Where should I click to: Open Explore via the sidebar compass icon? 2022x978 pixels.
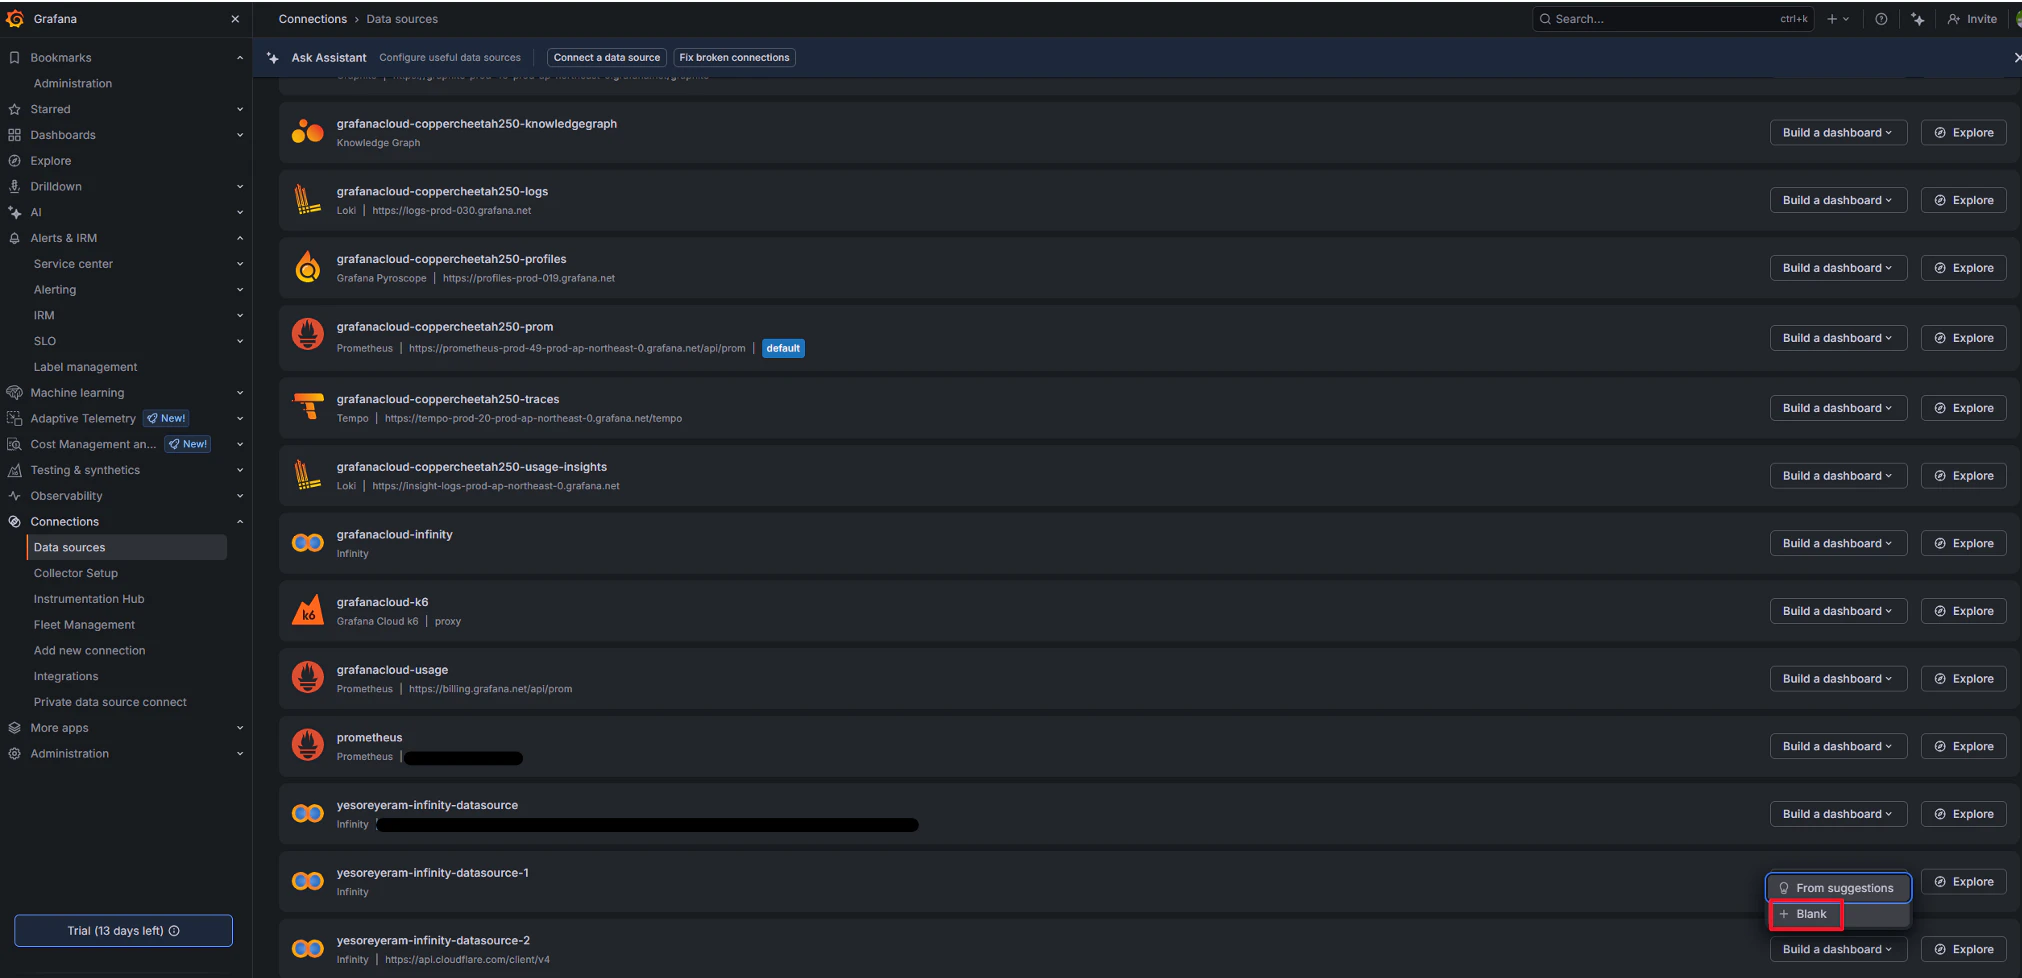(14, 161)
